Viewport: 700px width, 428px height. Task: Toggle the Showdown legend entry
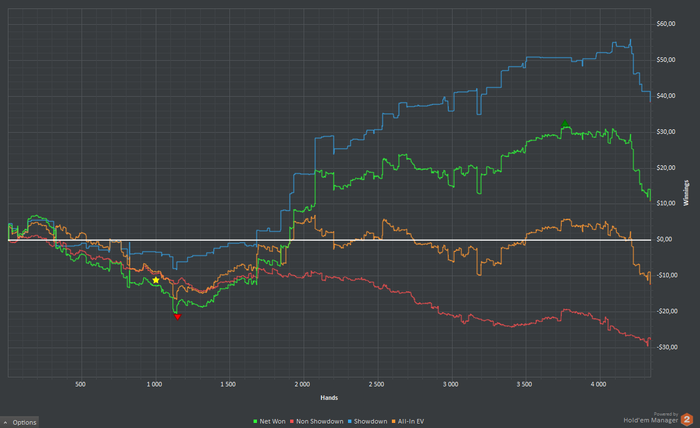click(x=367, y=421)
